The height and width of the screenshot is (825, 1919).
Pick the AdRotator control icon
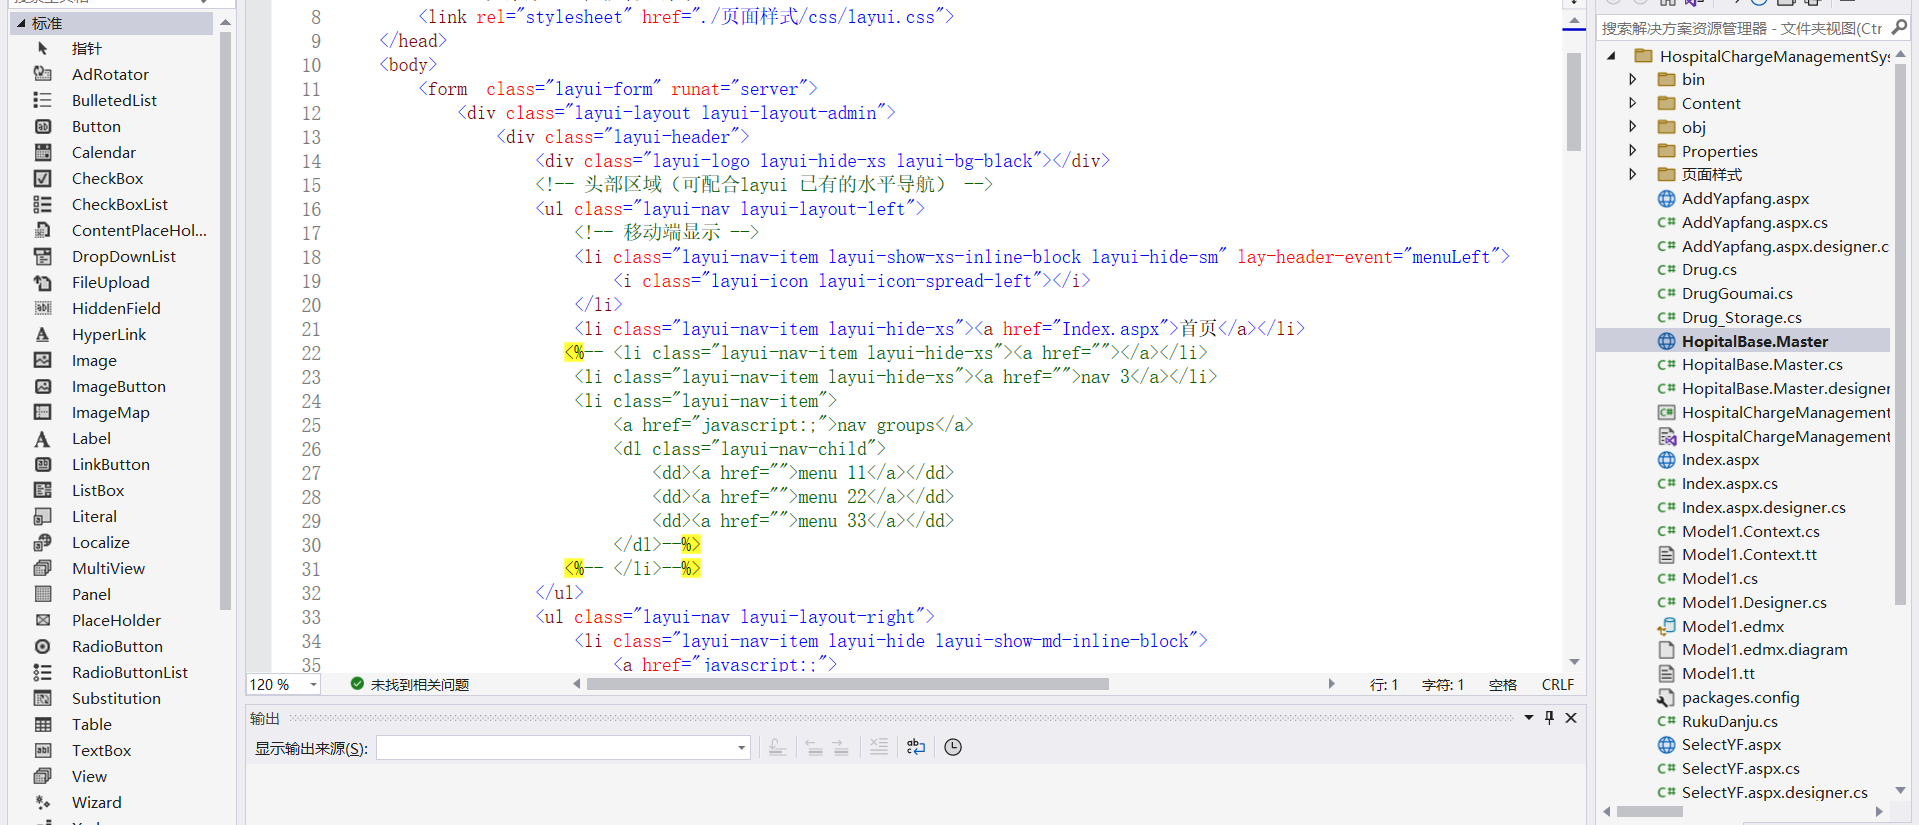43,74
